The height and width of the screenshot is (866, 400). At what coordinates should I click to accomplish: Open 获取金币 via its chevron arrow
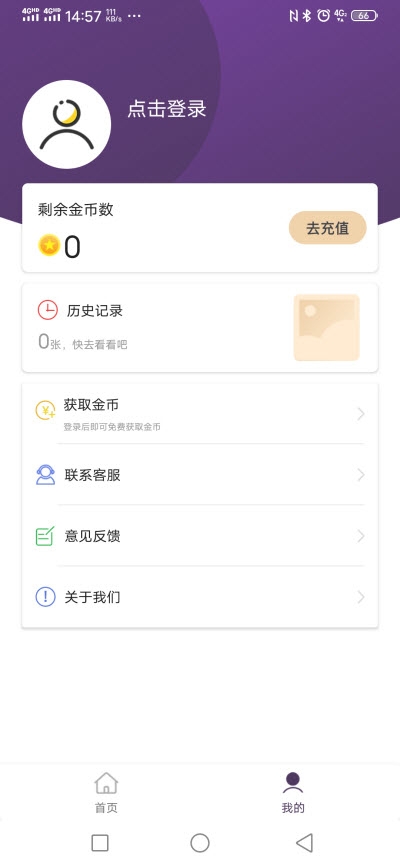[361, 414]
